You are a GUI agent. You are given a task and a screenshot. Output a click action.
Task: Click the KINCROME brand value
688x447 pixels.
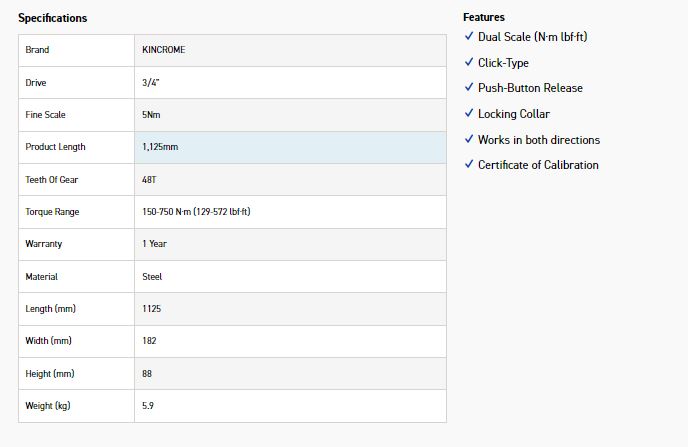pyautogui.click(x=164, y=50)
